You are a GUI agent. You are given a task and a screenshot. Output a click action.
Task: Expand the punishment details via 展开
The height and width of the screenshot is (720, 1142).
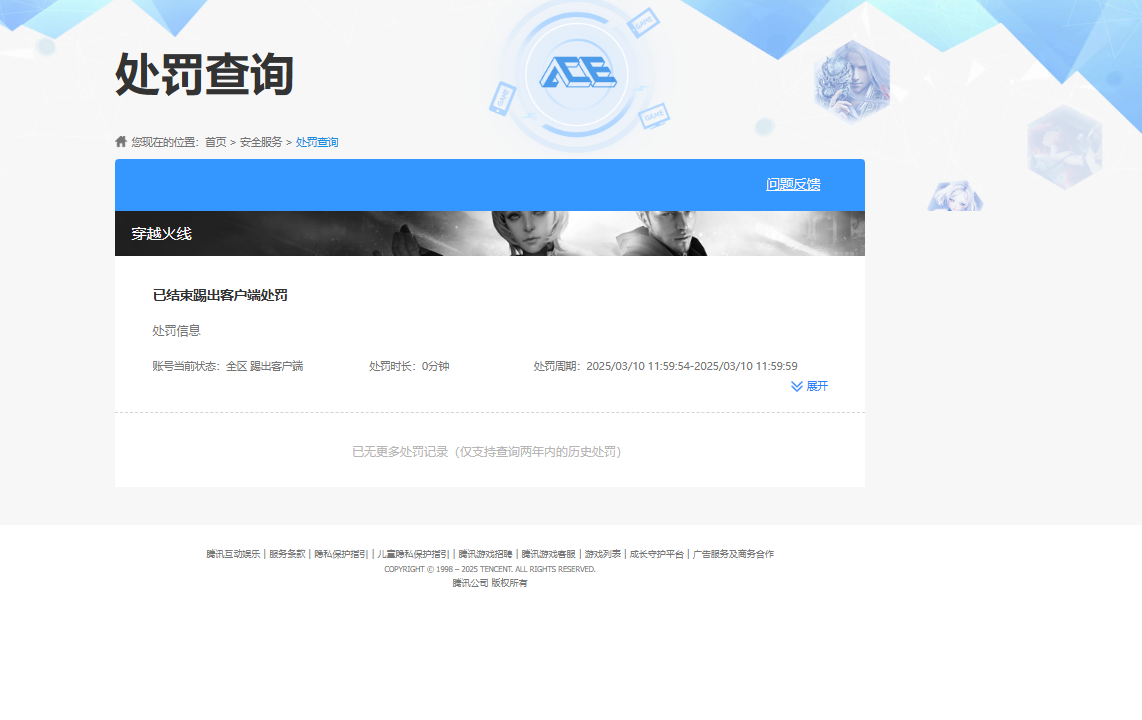click(x=818, y=385)
